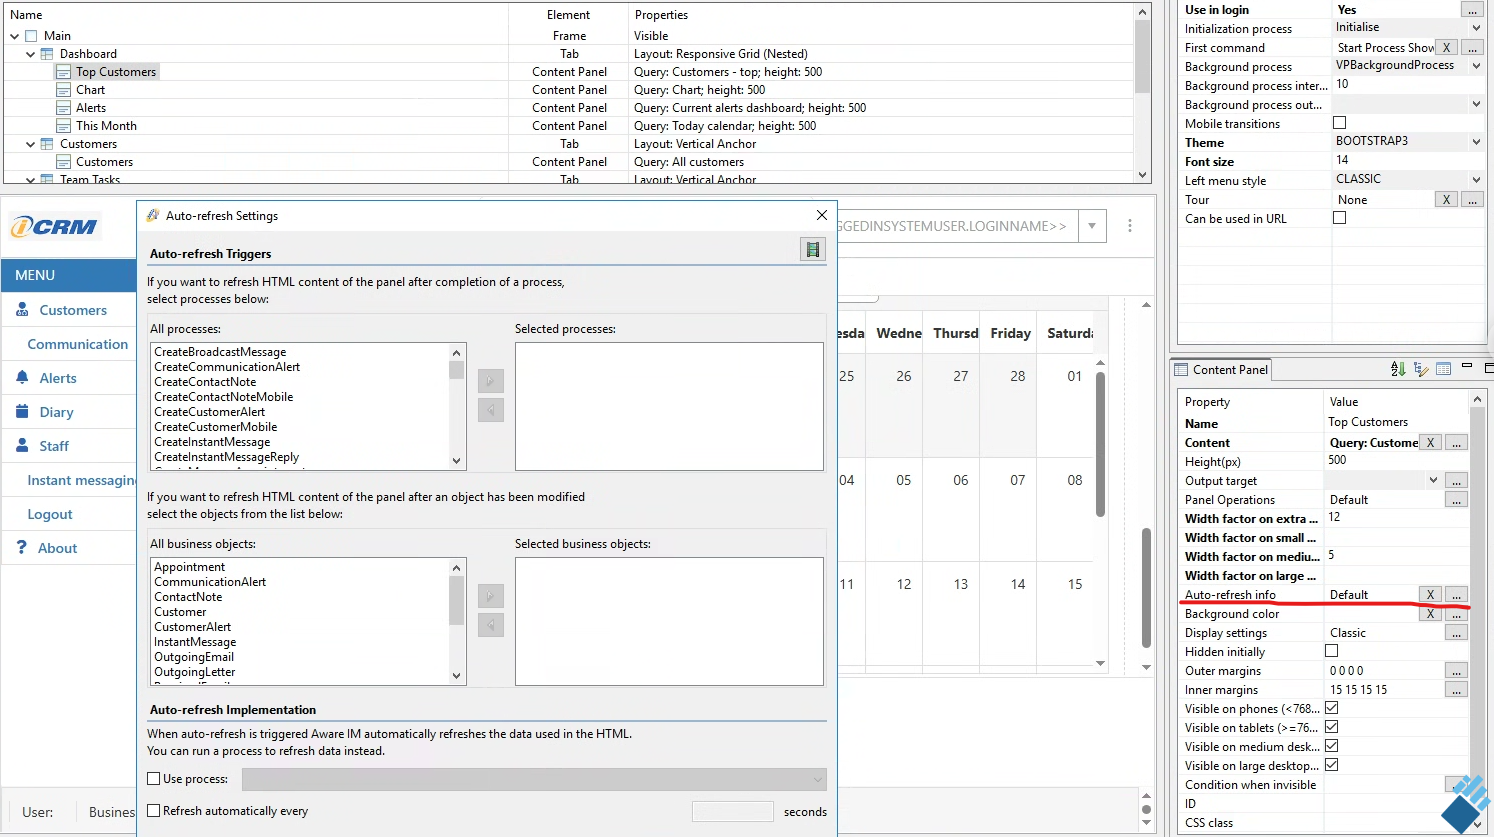The width and height of the screenshot is (1494, 837).
Task: Collapse the Dashboard tree node
Action: tap(31, 54)
